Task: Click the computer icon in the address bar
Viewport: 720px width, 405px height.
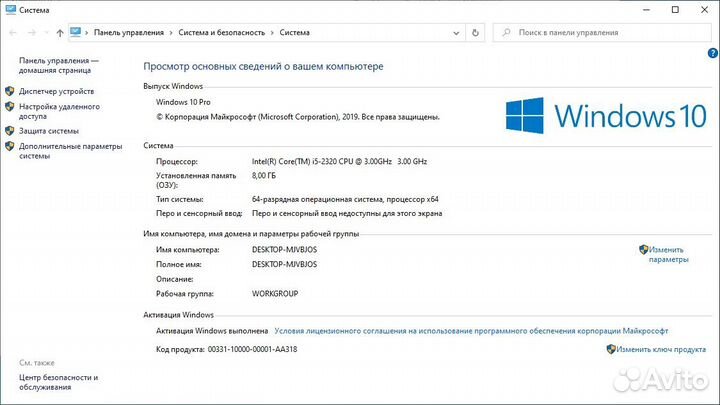Action: coord(76,32)
